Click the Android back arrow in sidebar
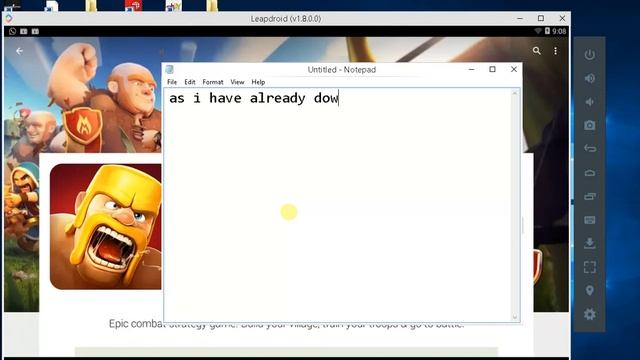Screen dimensions: 640x360 (589, 149)
